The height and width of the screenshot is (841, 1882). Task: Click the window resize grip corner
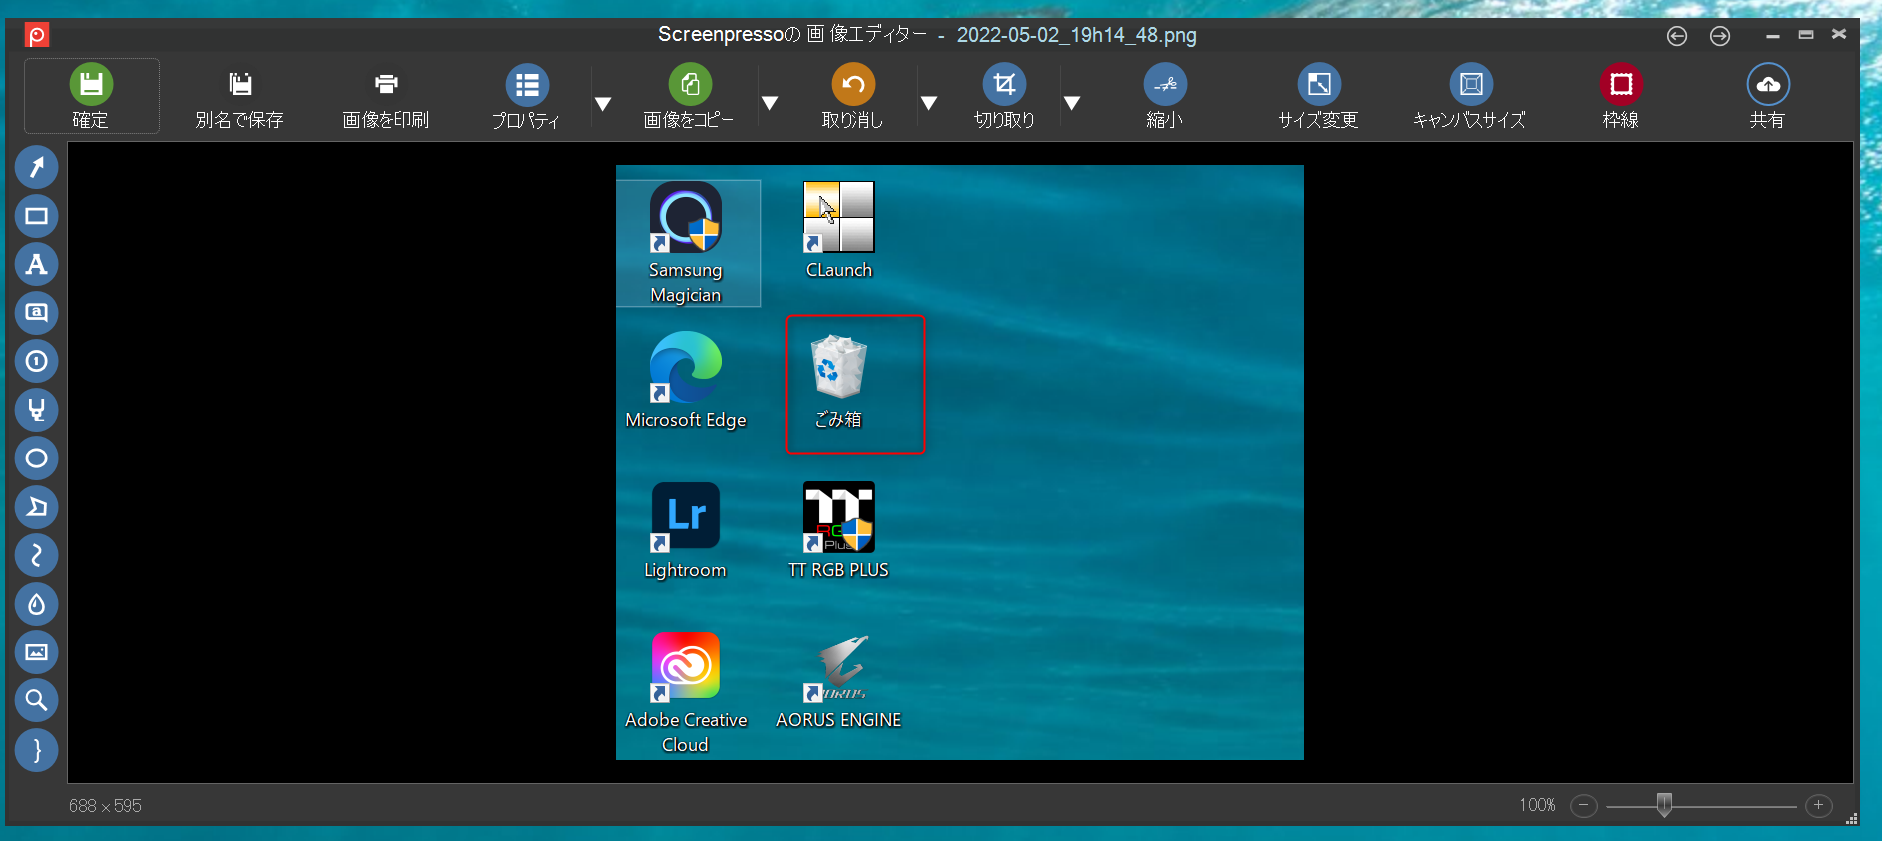(1851, 818)
